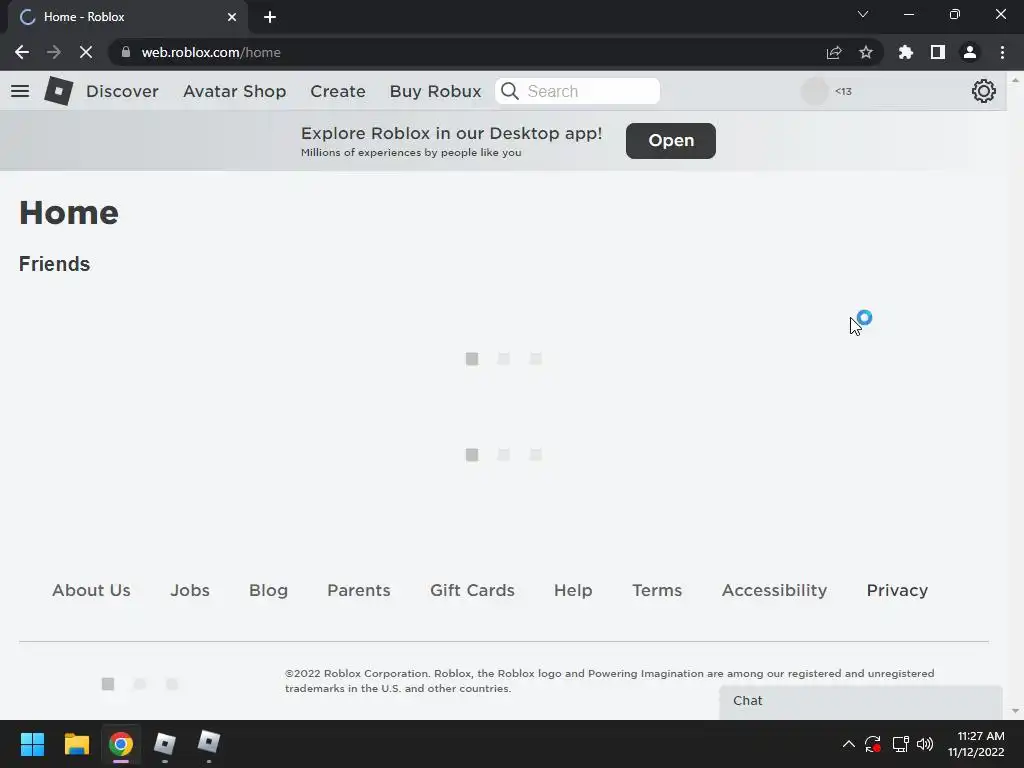This screenshot has width=1024, height=768.
Task: Open the Create menu item
Action: [x=338, y=91]
